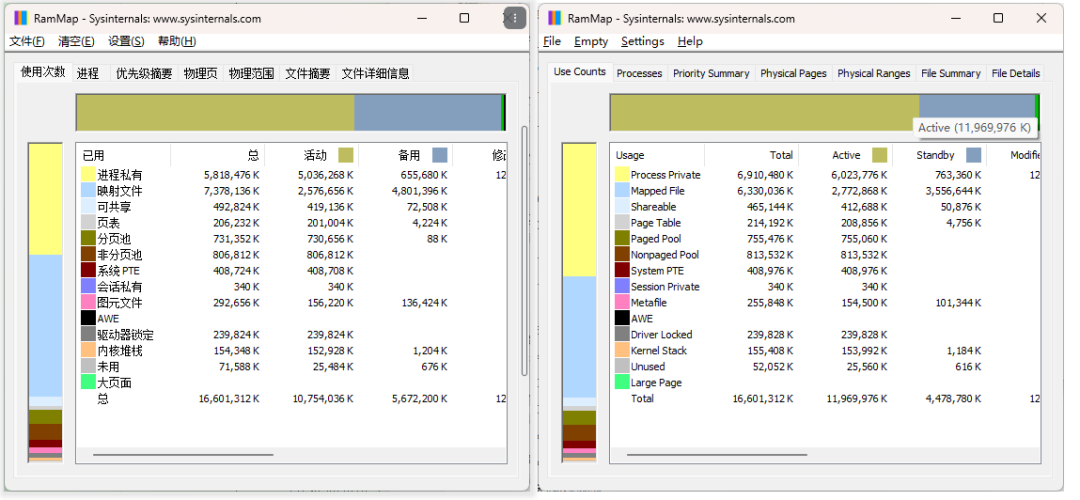The height and width of the screenshot is (500, 1080).
Task: Select the Driver Locked row
Action: (826, 334)
